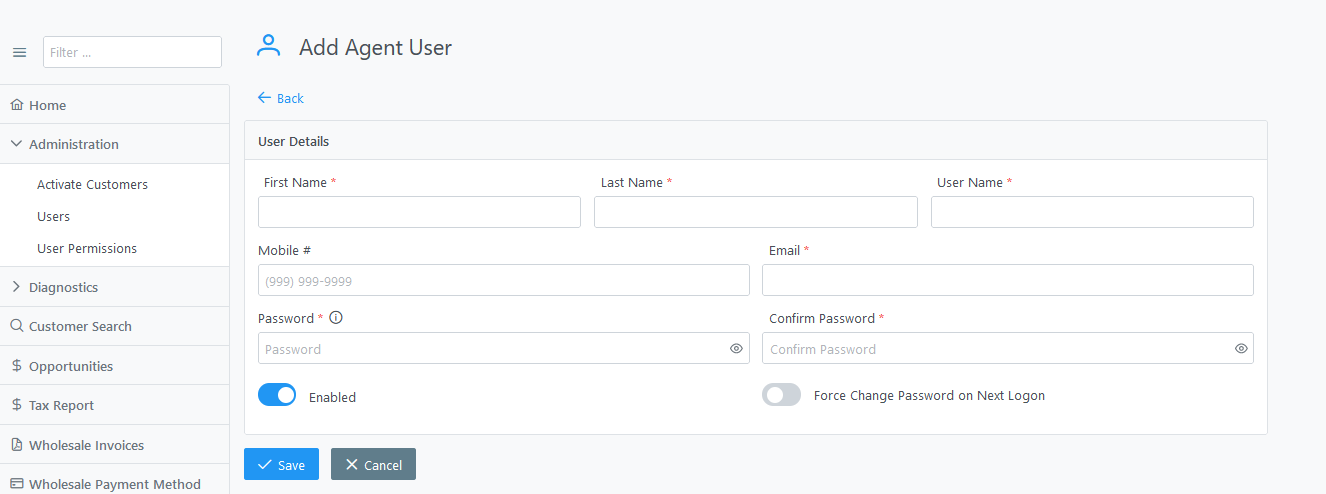The width and height of the screenshot is (1326, 494).
Task: Click the password info icon
Action: 336,318
